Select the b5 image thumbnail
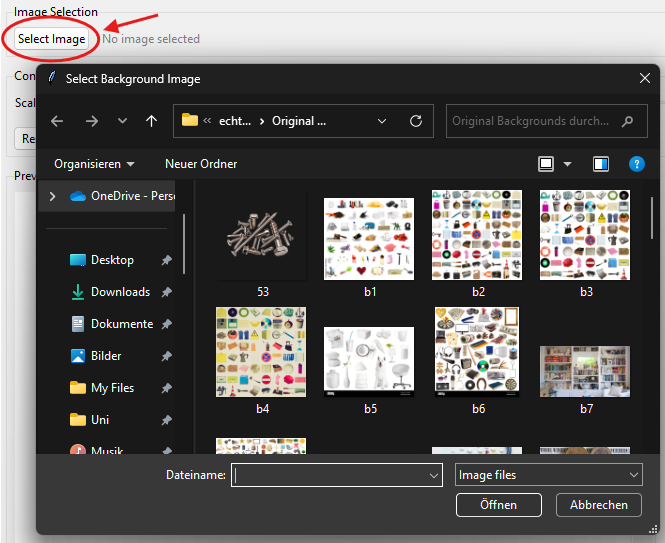The image size is (665, 543). click(369, 361)
